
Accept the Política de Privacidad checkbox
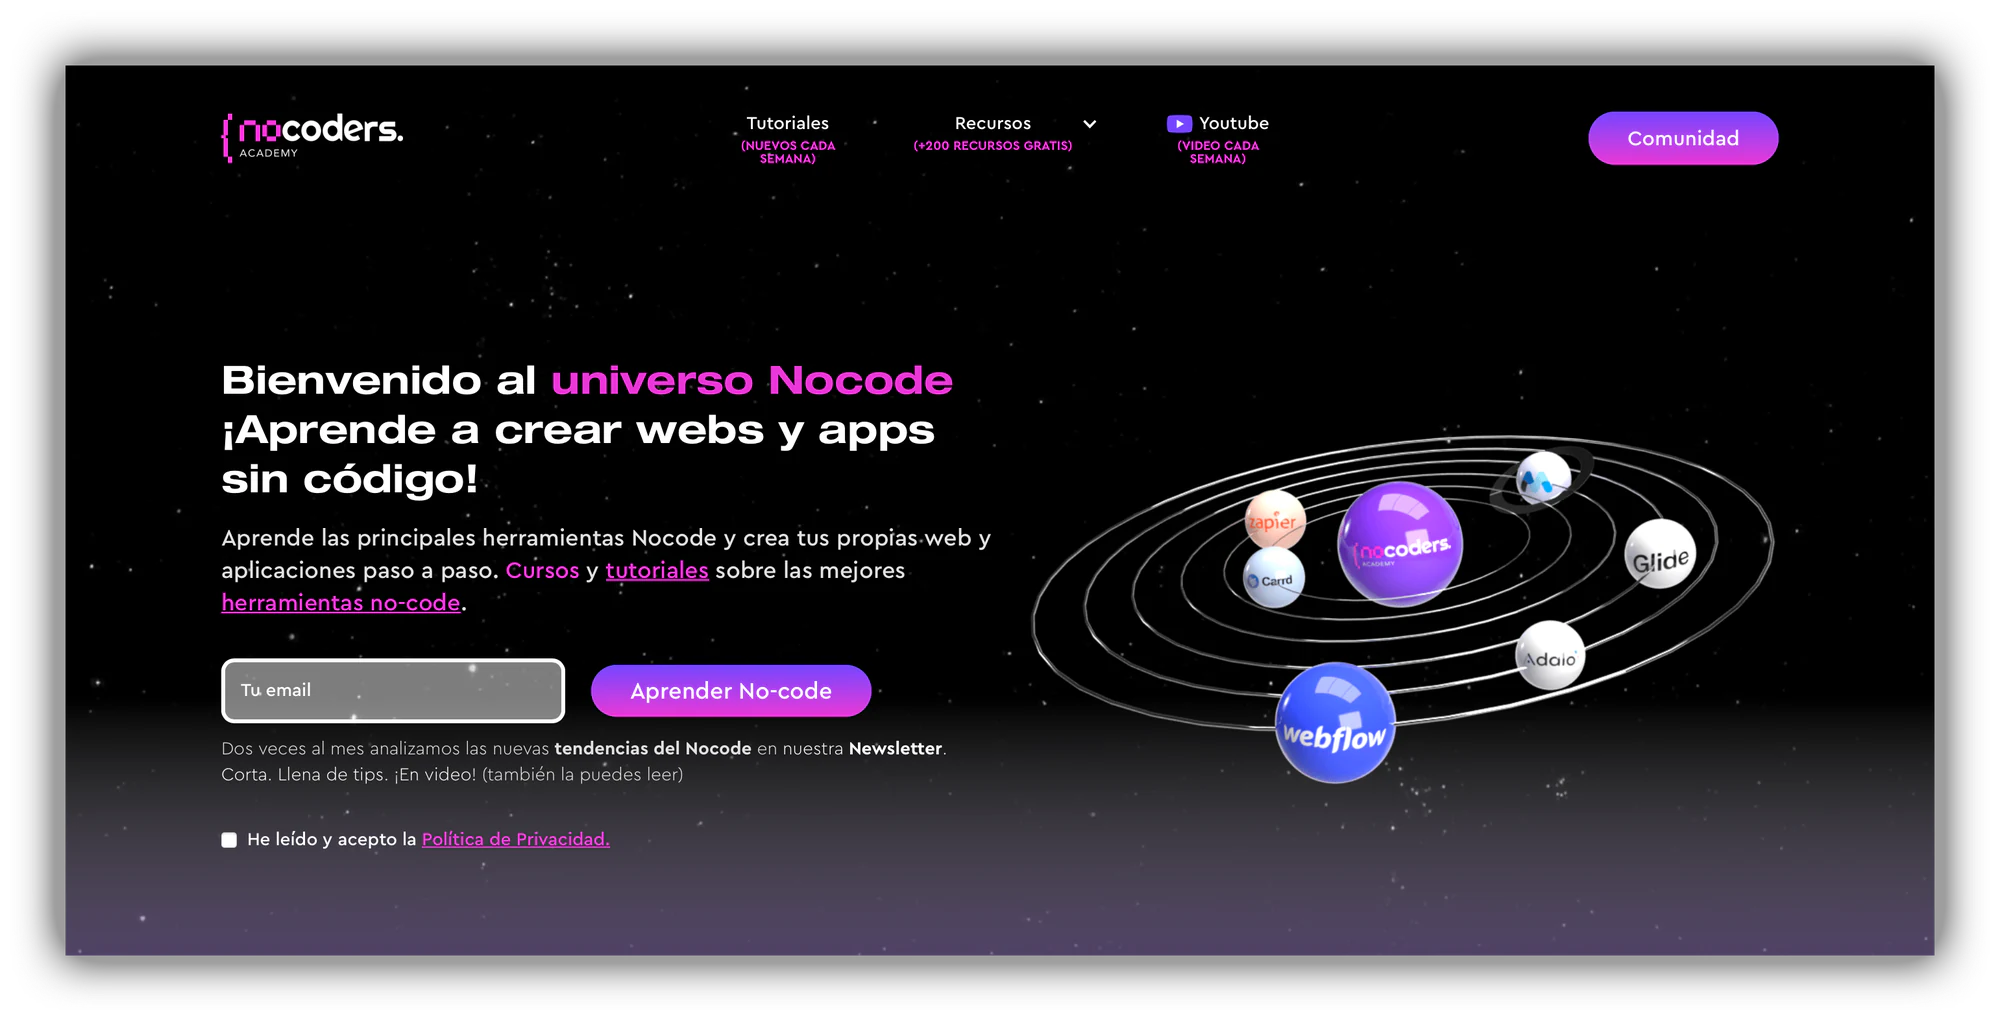(229, 840)
